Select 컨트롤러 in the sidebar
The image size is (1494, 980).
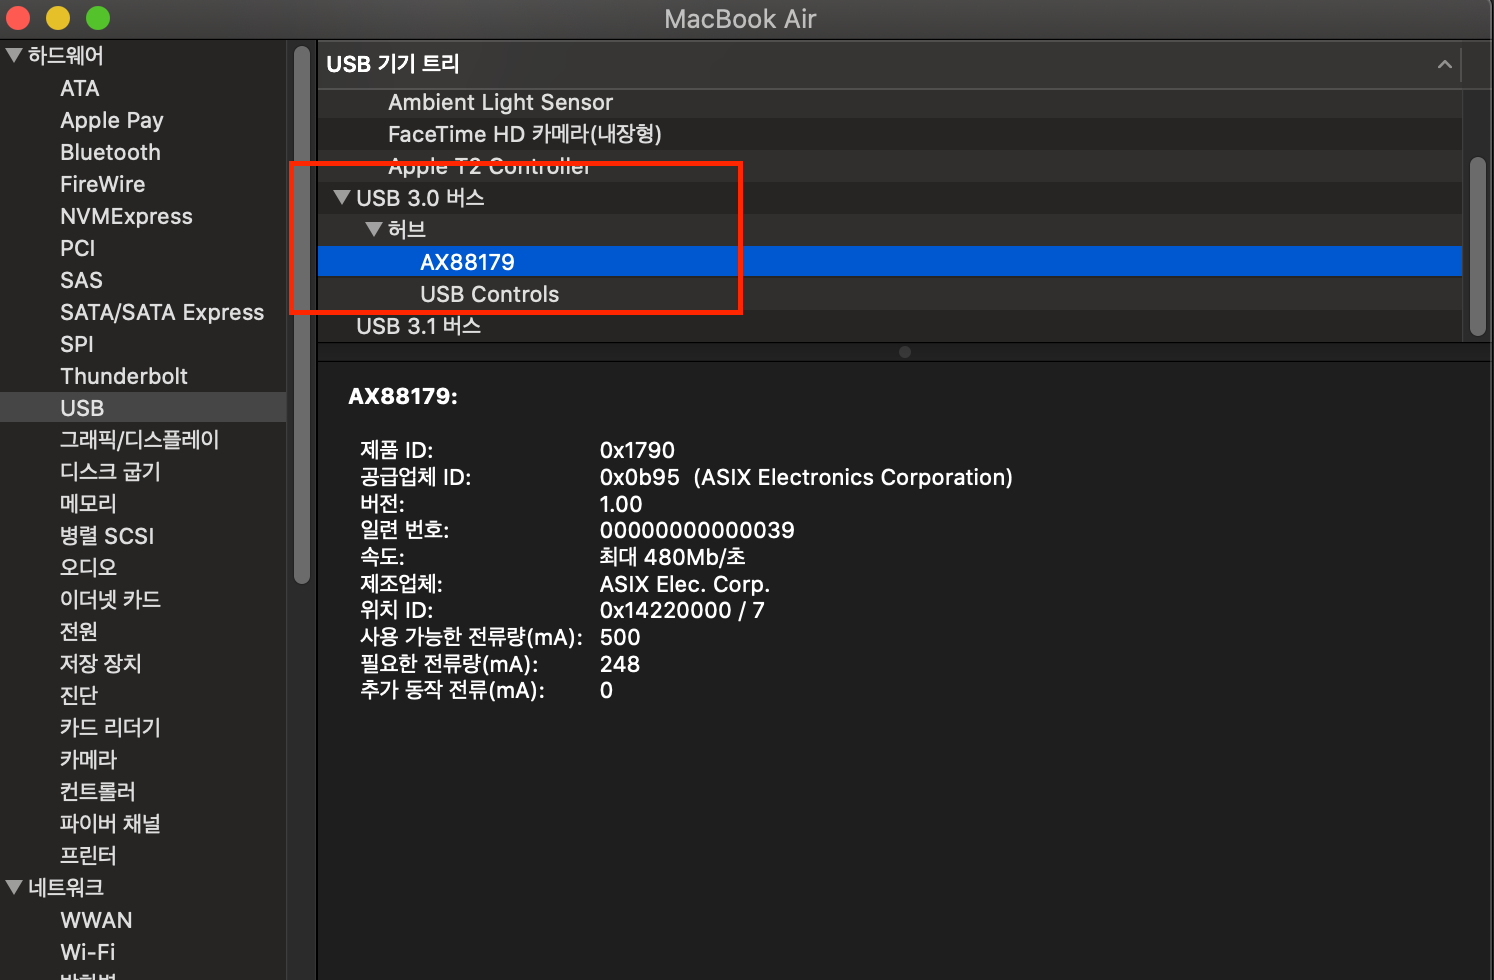(x=97, y=792)
